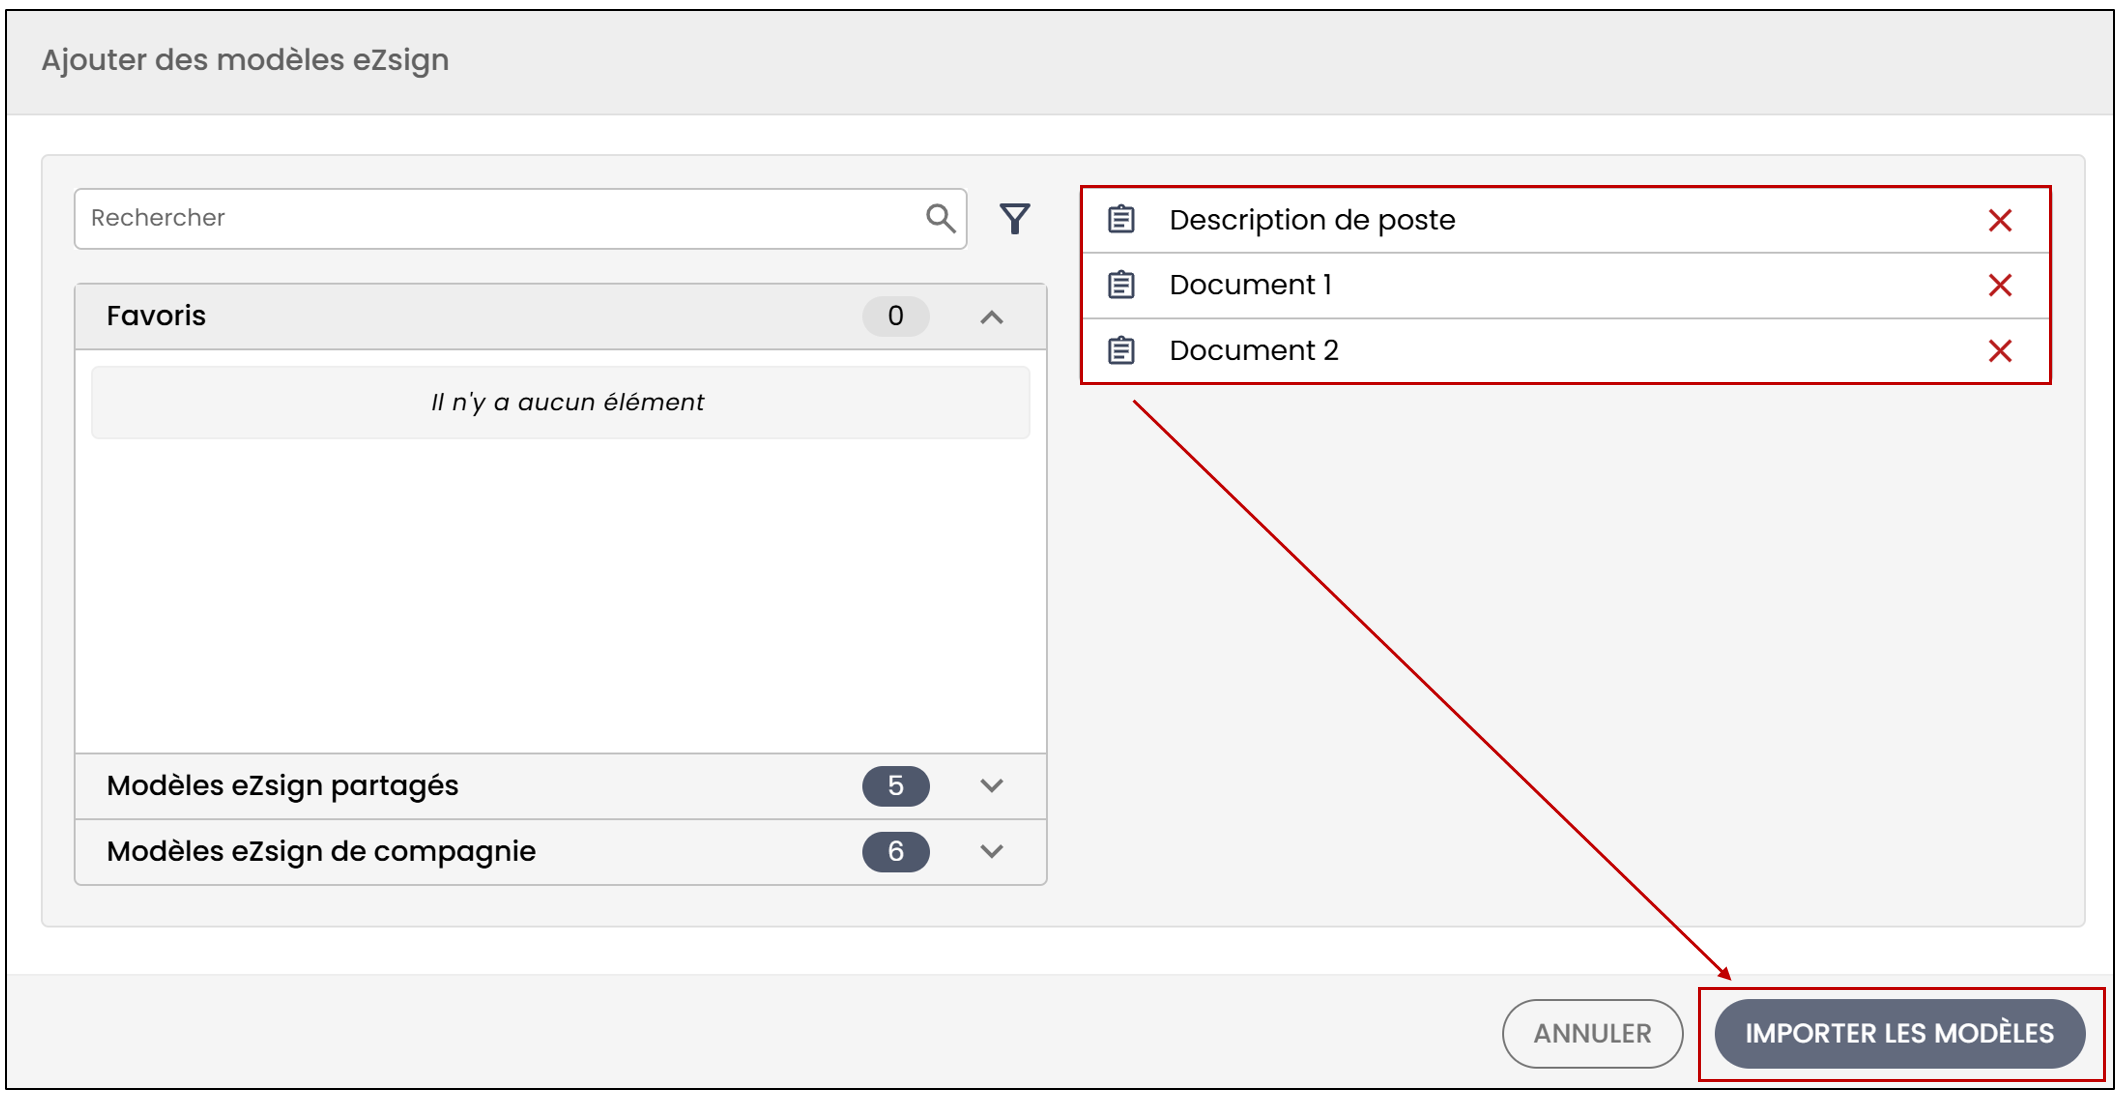This screenshot has width=2123, height=1096.
Task: Open the Modèles eZsign de compagnie header
Action: [x=561, y=852]
